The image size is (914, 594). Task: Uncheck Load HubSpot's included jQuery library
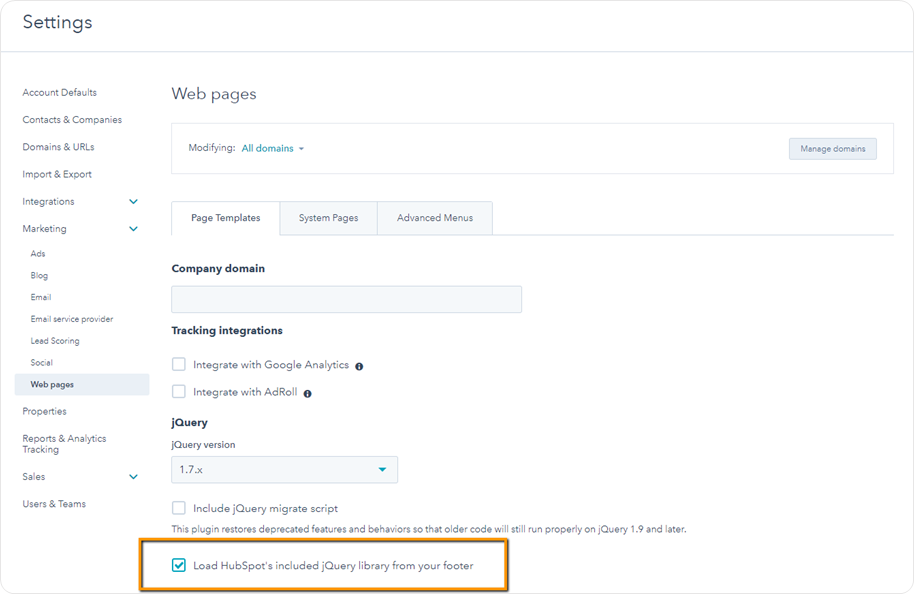179,565
